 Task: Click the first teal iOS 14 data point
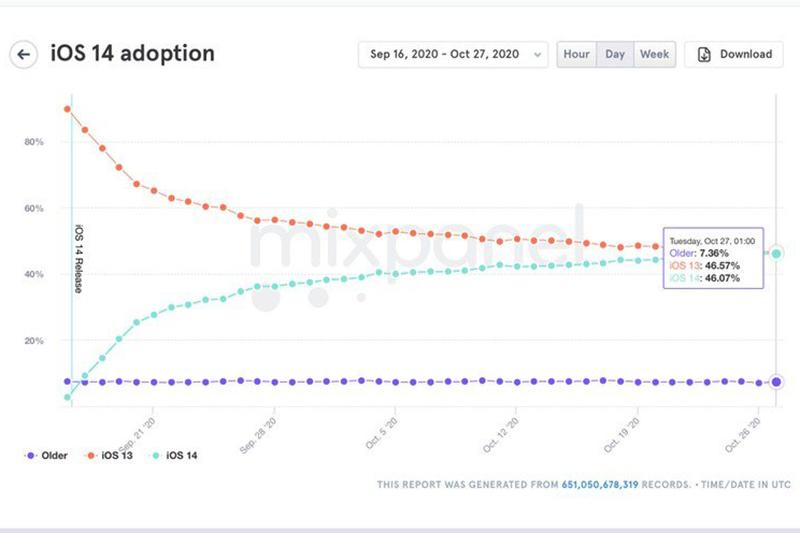67,397
